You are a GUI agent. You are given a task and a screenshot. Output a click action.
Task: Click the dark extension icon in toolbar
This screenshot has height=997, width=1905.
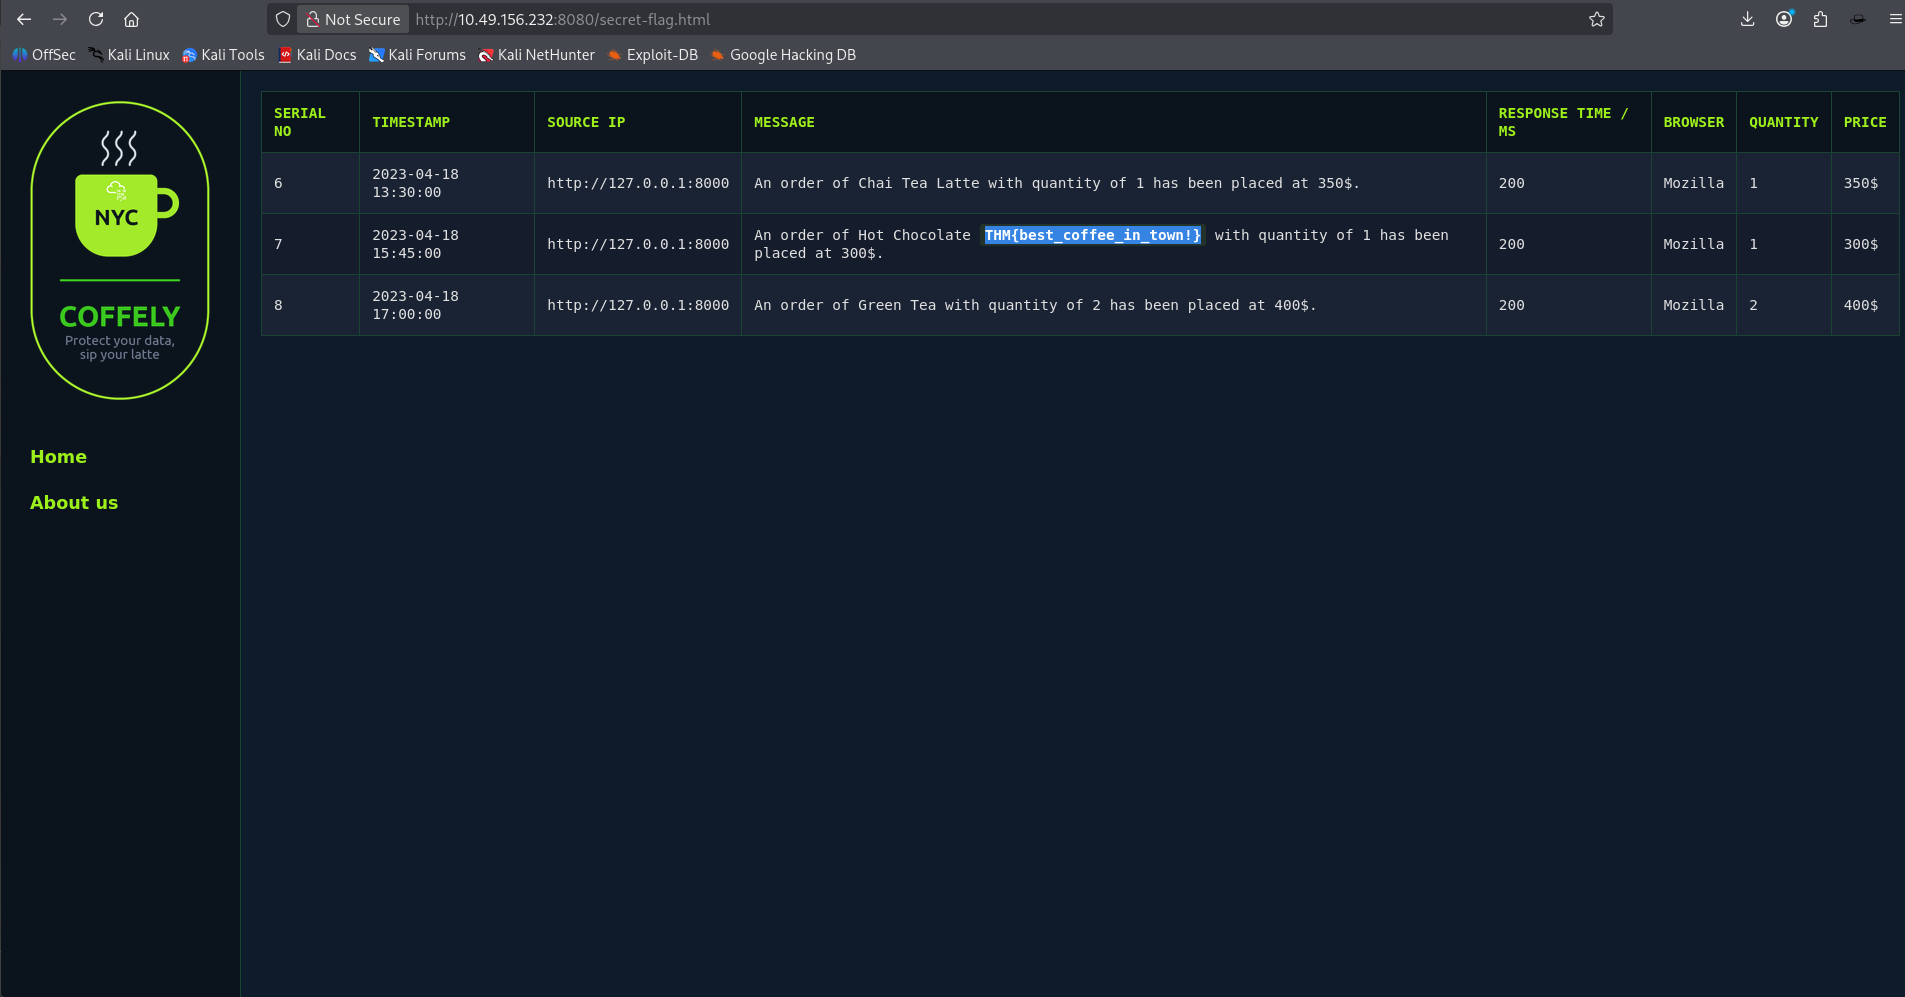tap(1857, 19)
